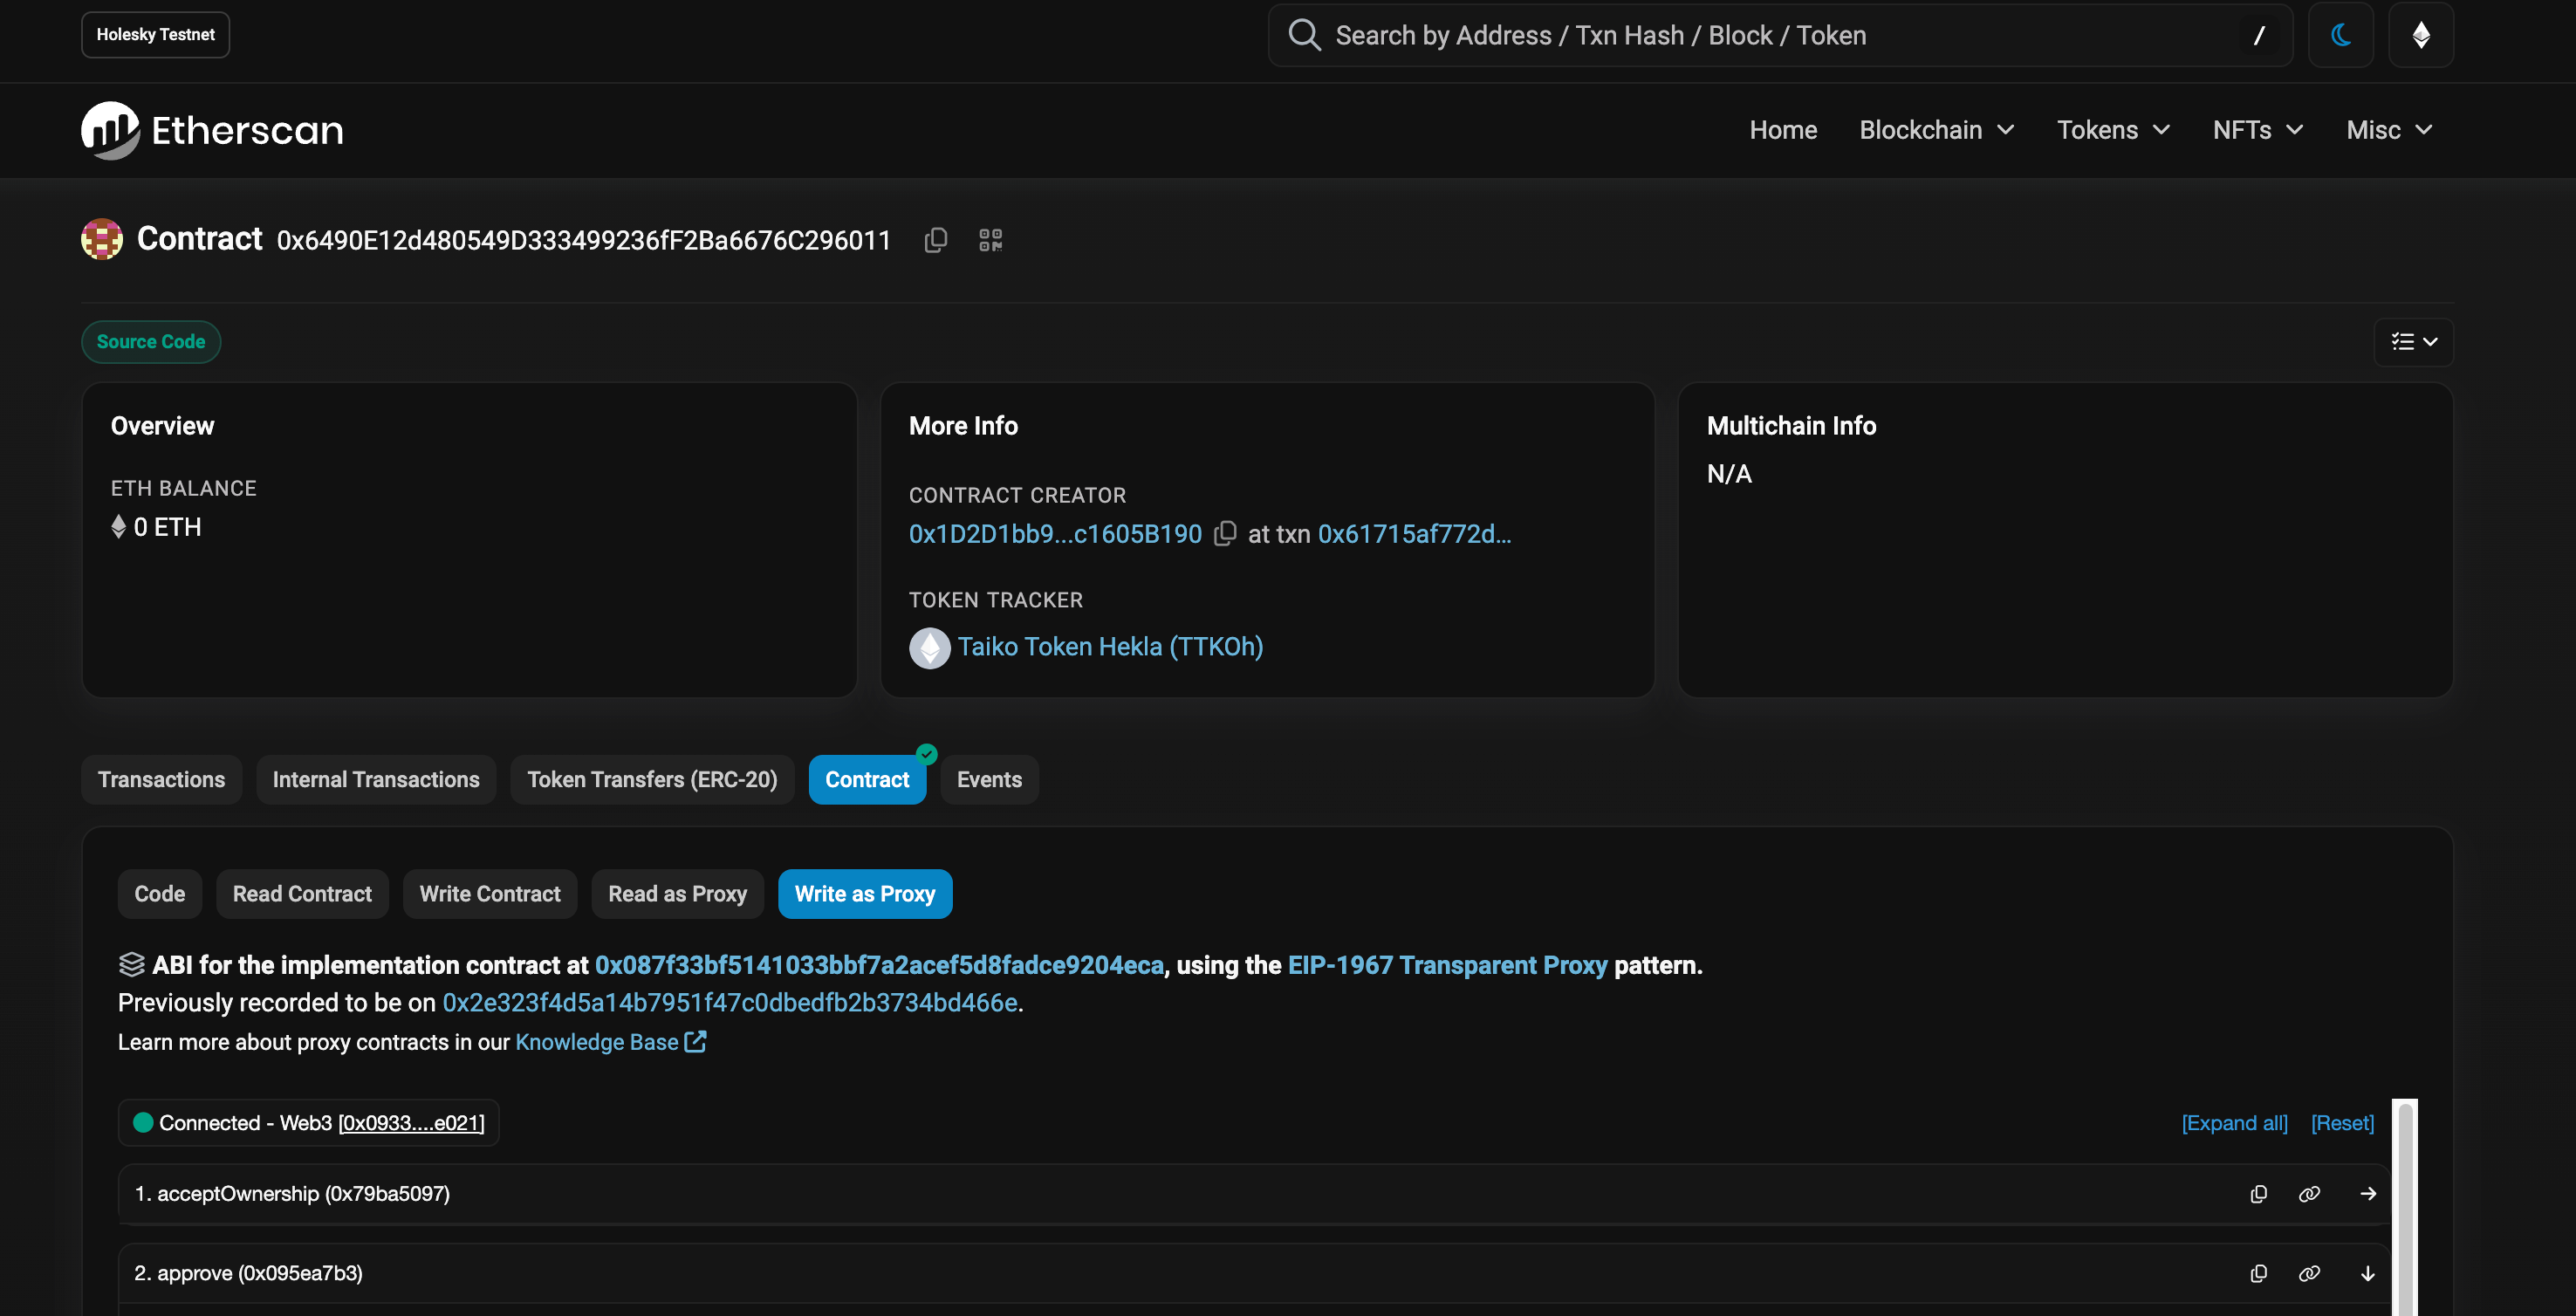Screen dimensions: 2576x1316
Task: Open the Token Transfers (ERC-20) tab
Action: click(x=652, y=779)
